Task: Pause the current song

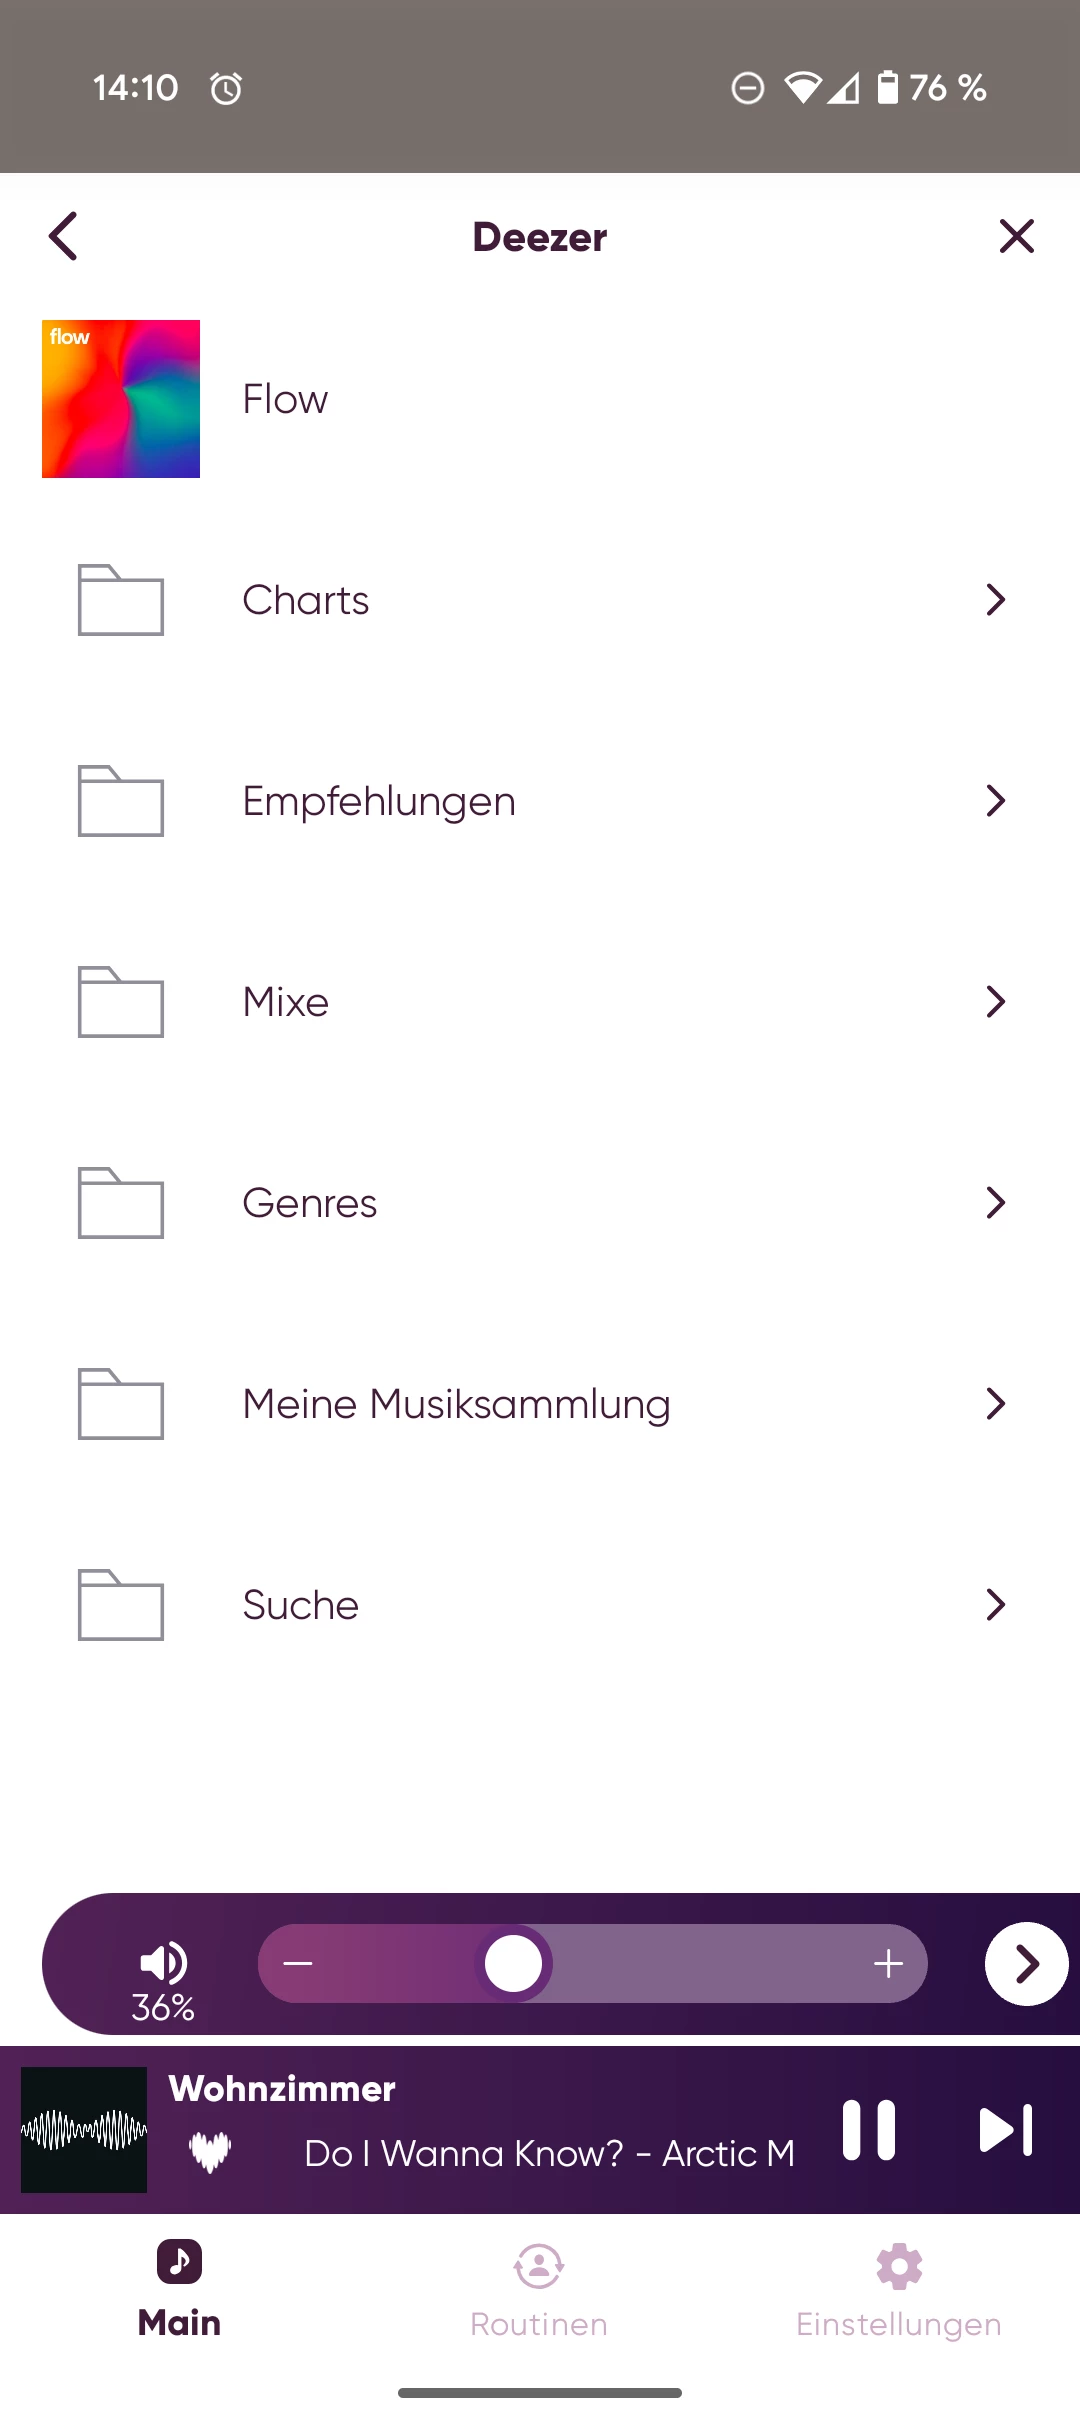Action: [868, 2130]
